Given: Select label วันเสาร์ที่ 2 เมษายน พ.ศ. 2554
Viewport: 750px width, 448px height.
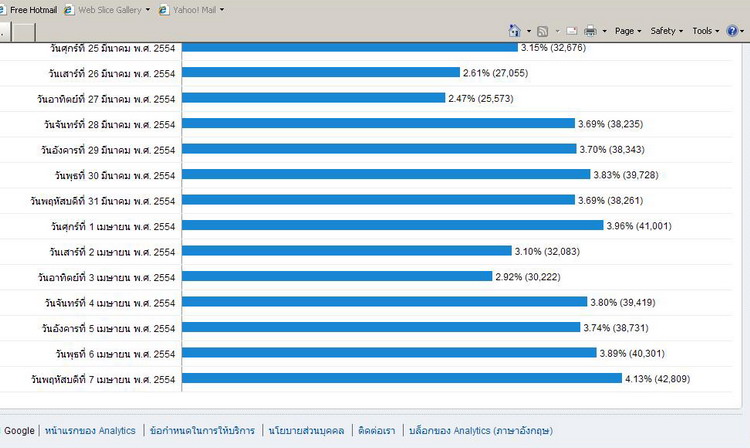Looking at the screenshot, I should point(112,252).
